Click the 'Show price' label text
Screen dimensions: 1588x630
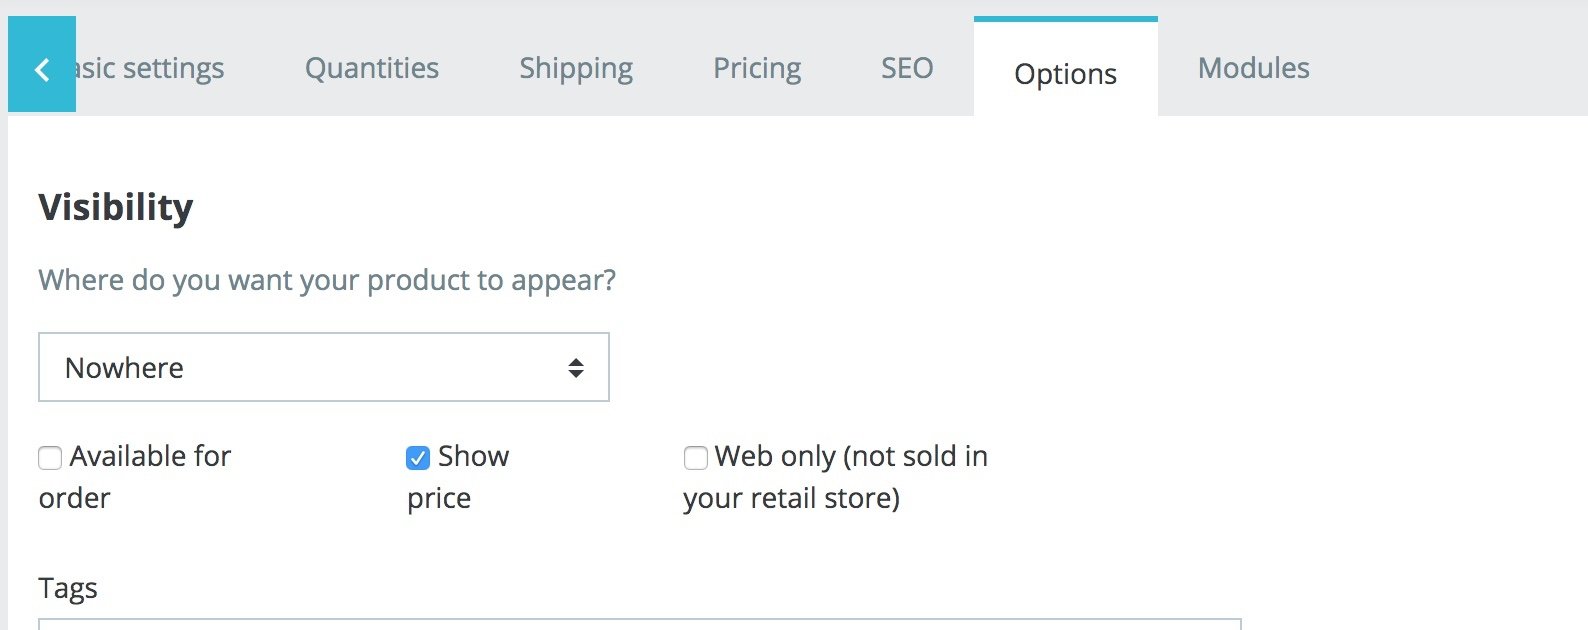point(473,457)
